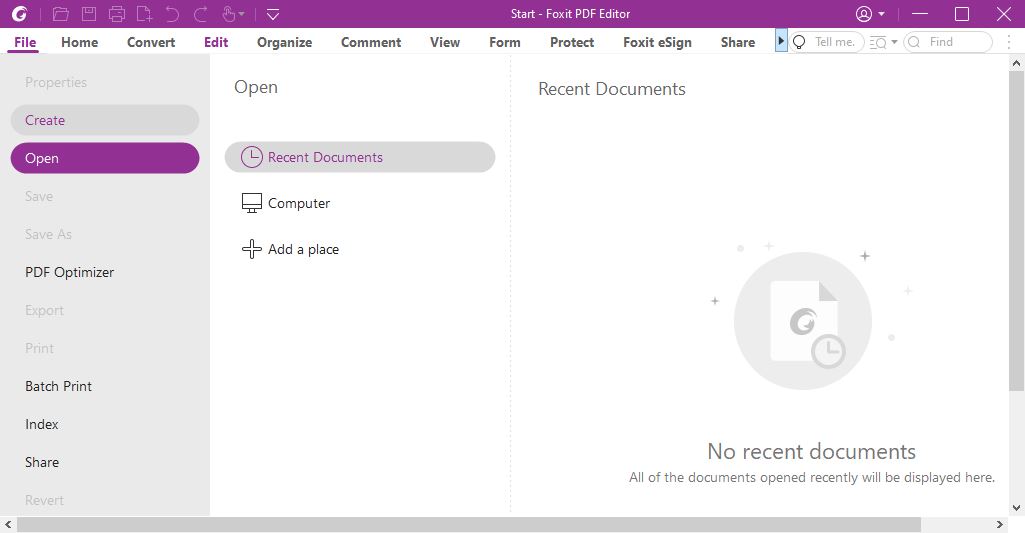Open the touch mode hand dropdown

(x=233, y=14)
